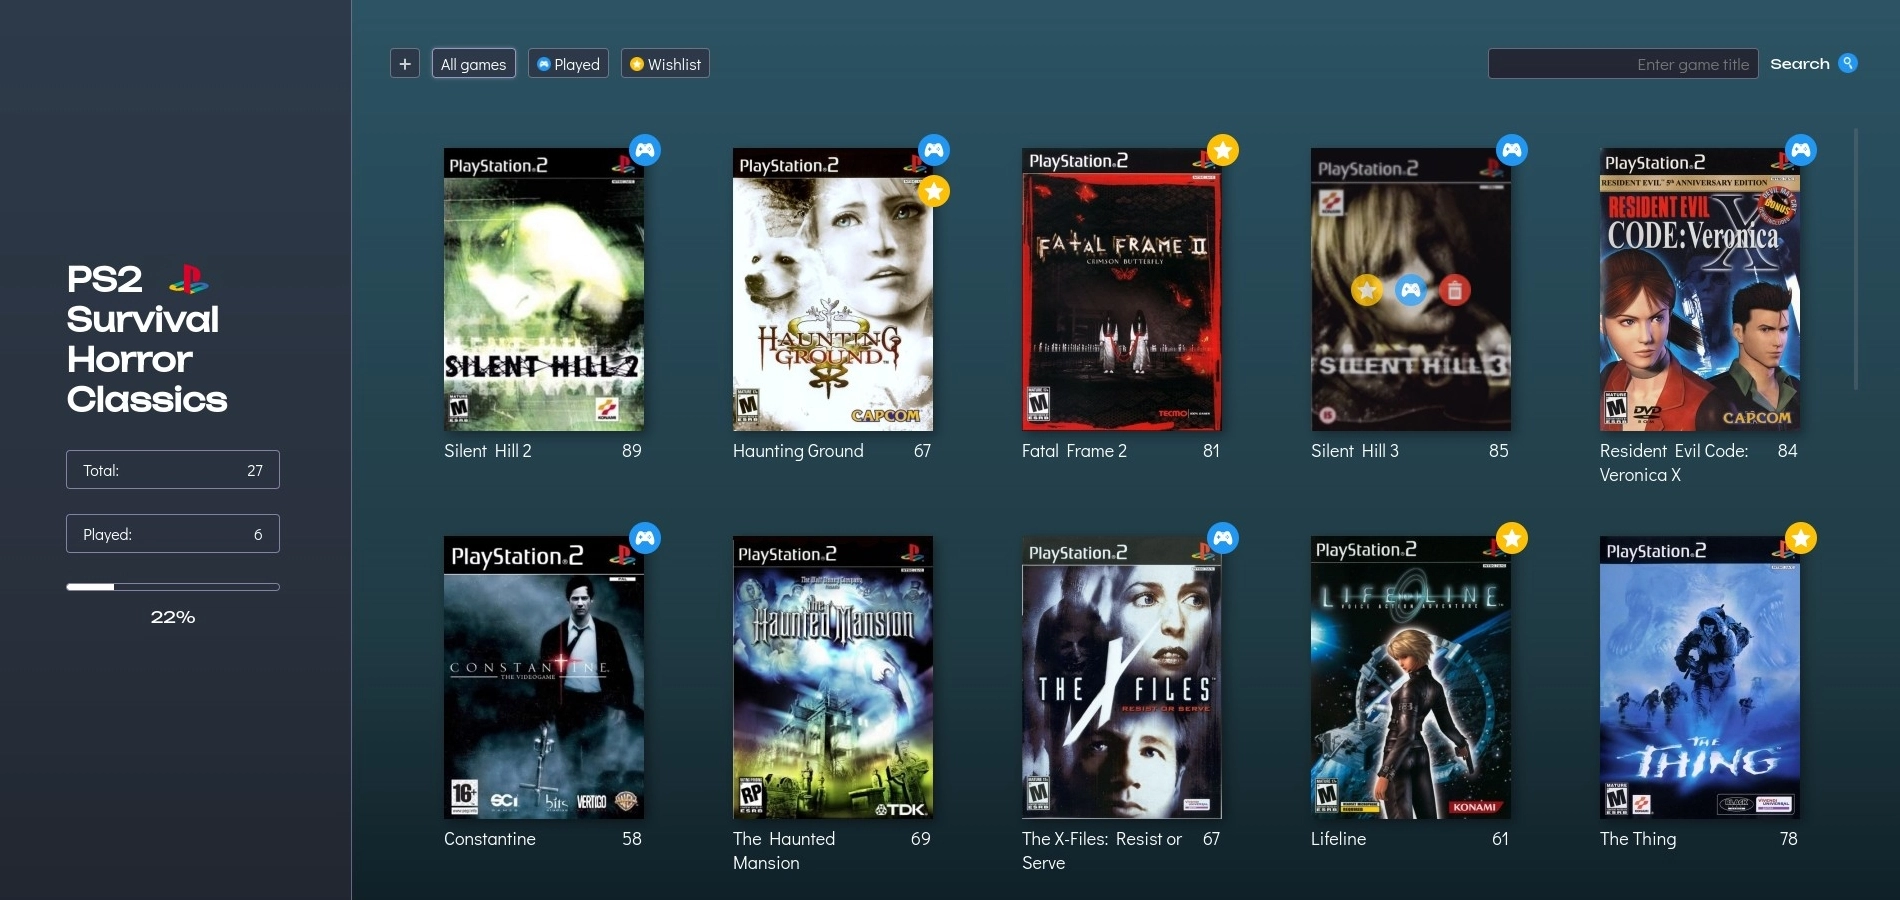
Task: Click the PS2 Survival Horror Classics heading
Action: click(147, 339)
